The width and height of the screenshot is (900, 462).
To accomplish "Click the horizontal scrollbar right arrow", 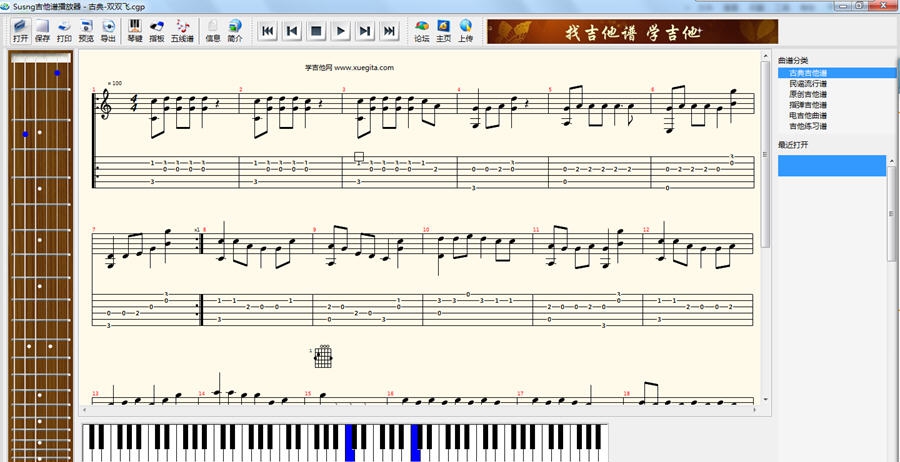I will coord(755,410).
